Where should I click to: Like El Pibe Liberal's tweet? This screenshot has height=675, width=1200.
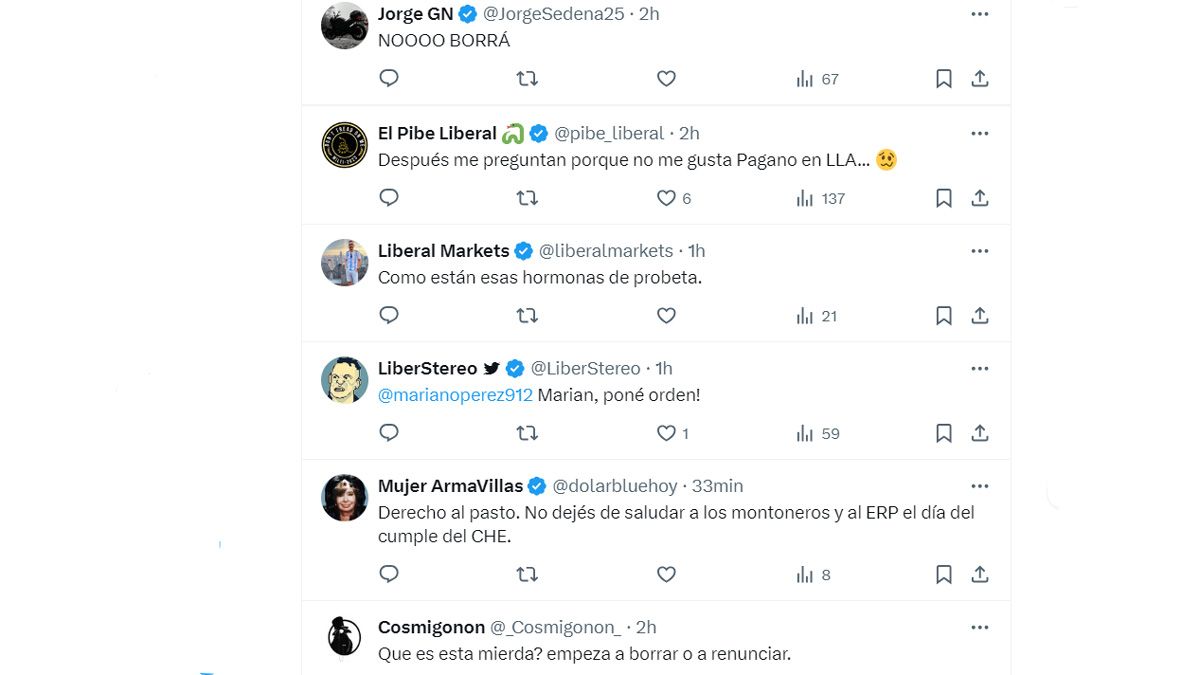(x=666, y=198)
